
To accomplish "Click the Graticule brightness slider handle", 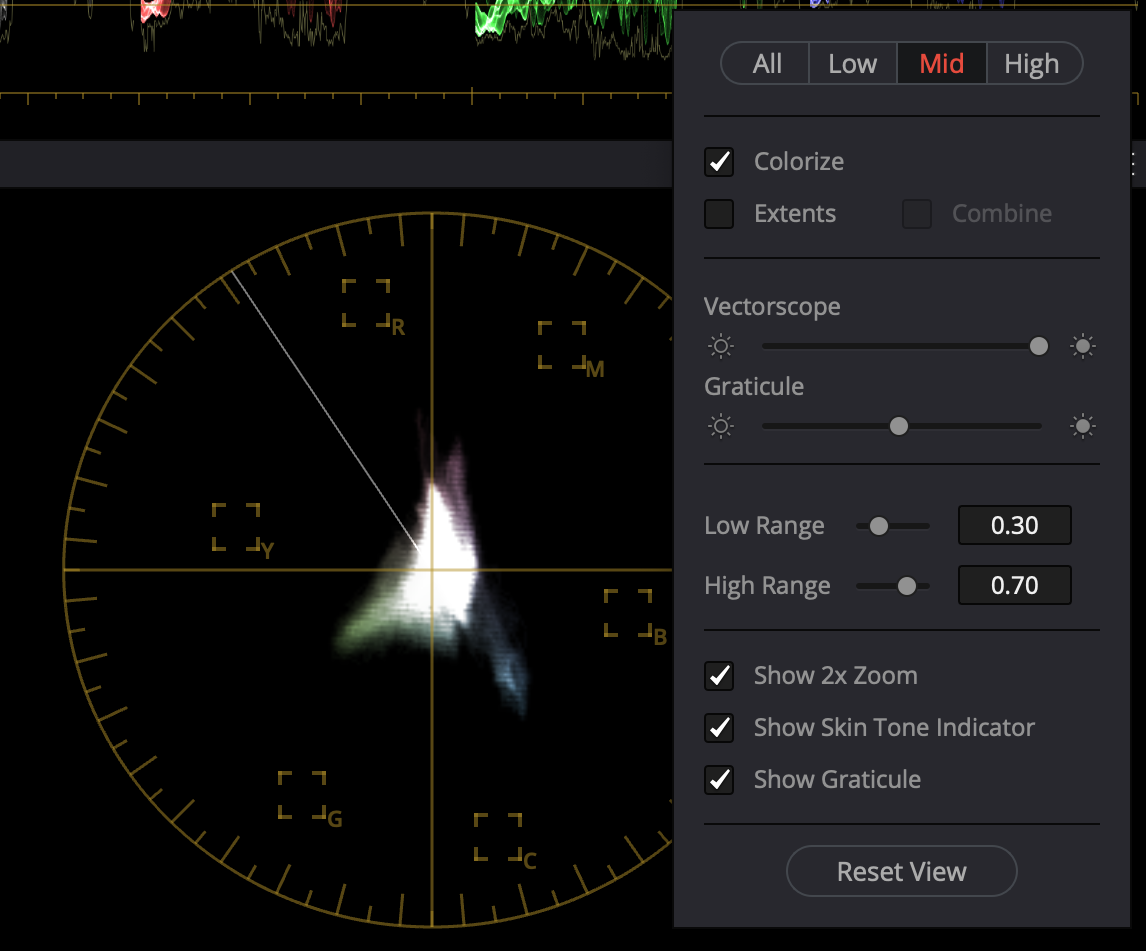I will pos(899,426).
